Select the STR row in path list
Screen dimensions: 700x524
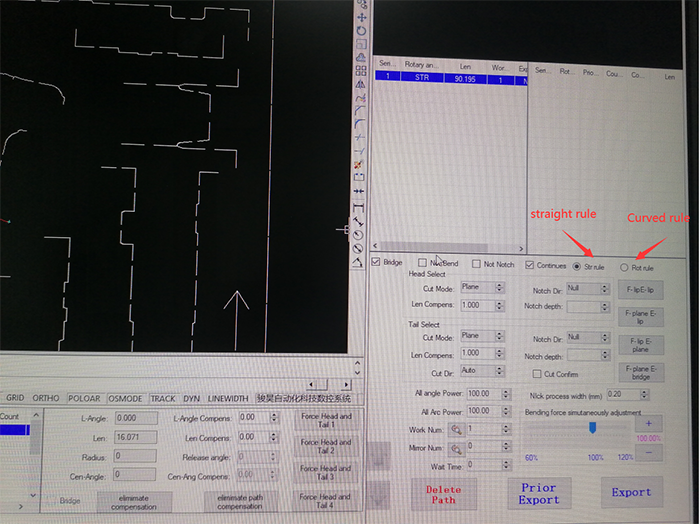[451, 78]
